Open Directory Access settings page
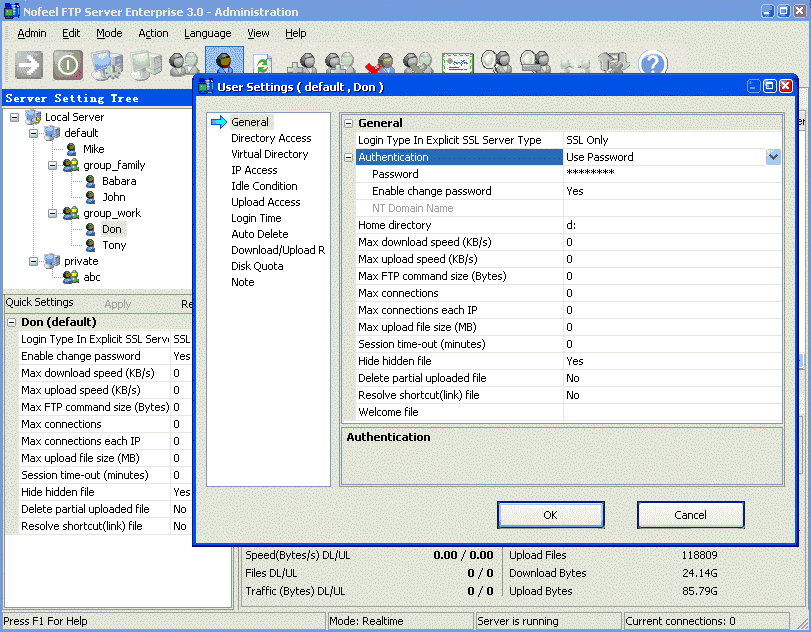 coord(271,138)
